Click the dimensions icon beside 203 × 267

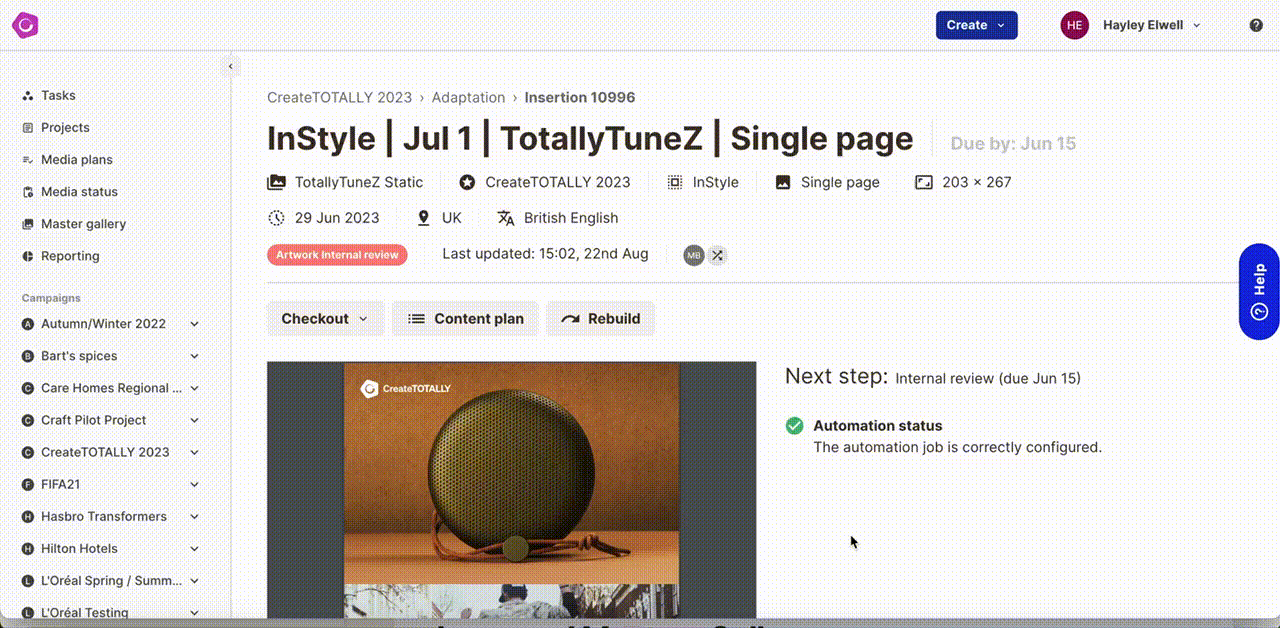924,182
